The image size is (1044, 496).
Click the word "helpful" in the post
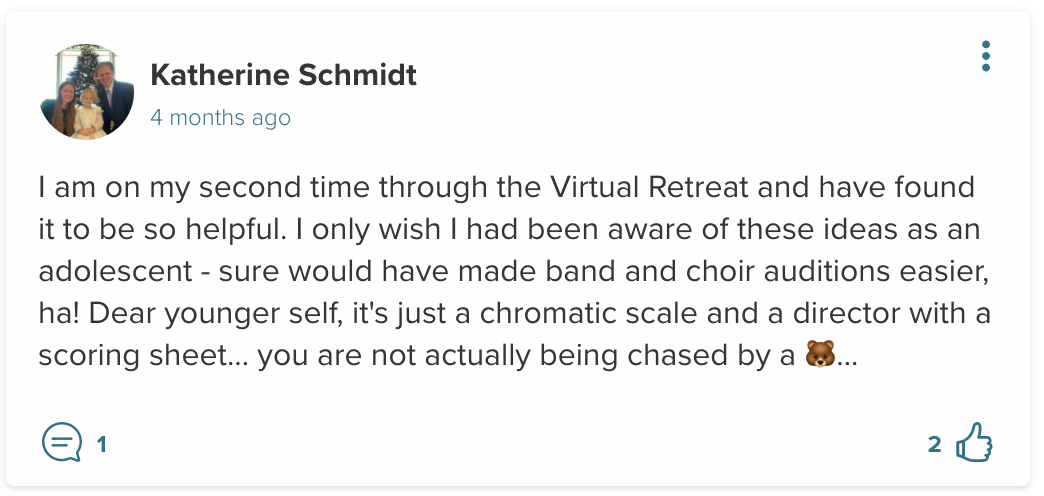click(244, 230)
